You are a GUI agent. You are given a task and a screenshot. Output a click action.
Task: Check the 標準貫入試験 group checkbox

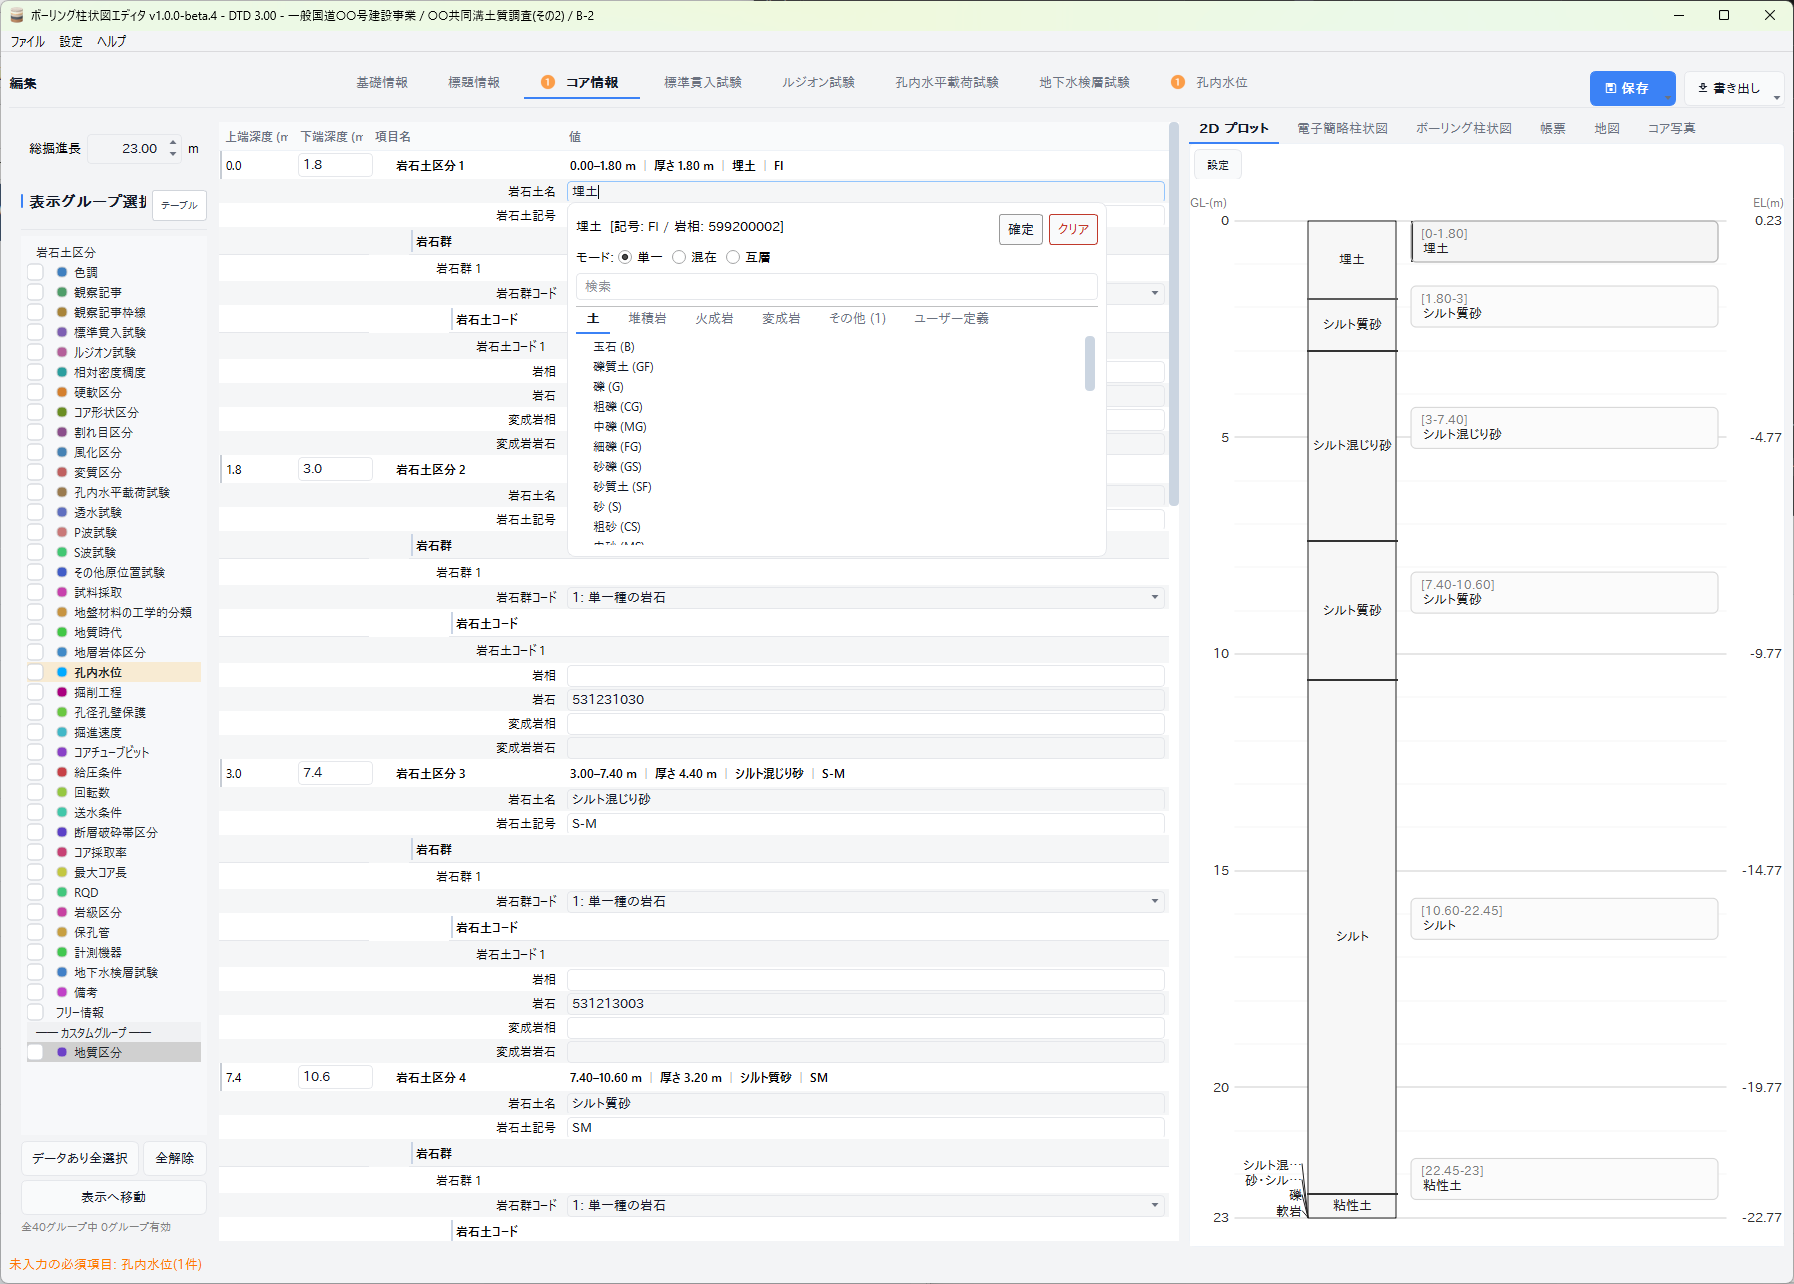pyautogui.click(x=35, y=332)
